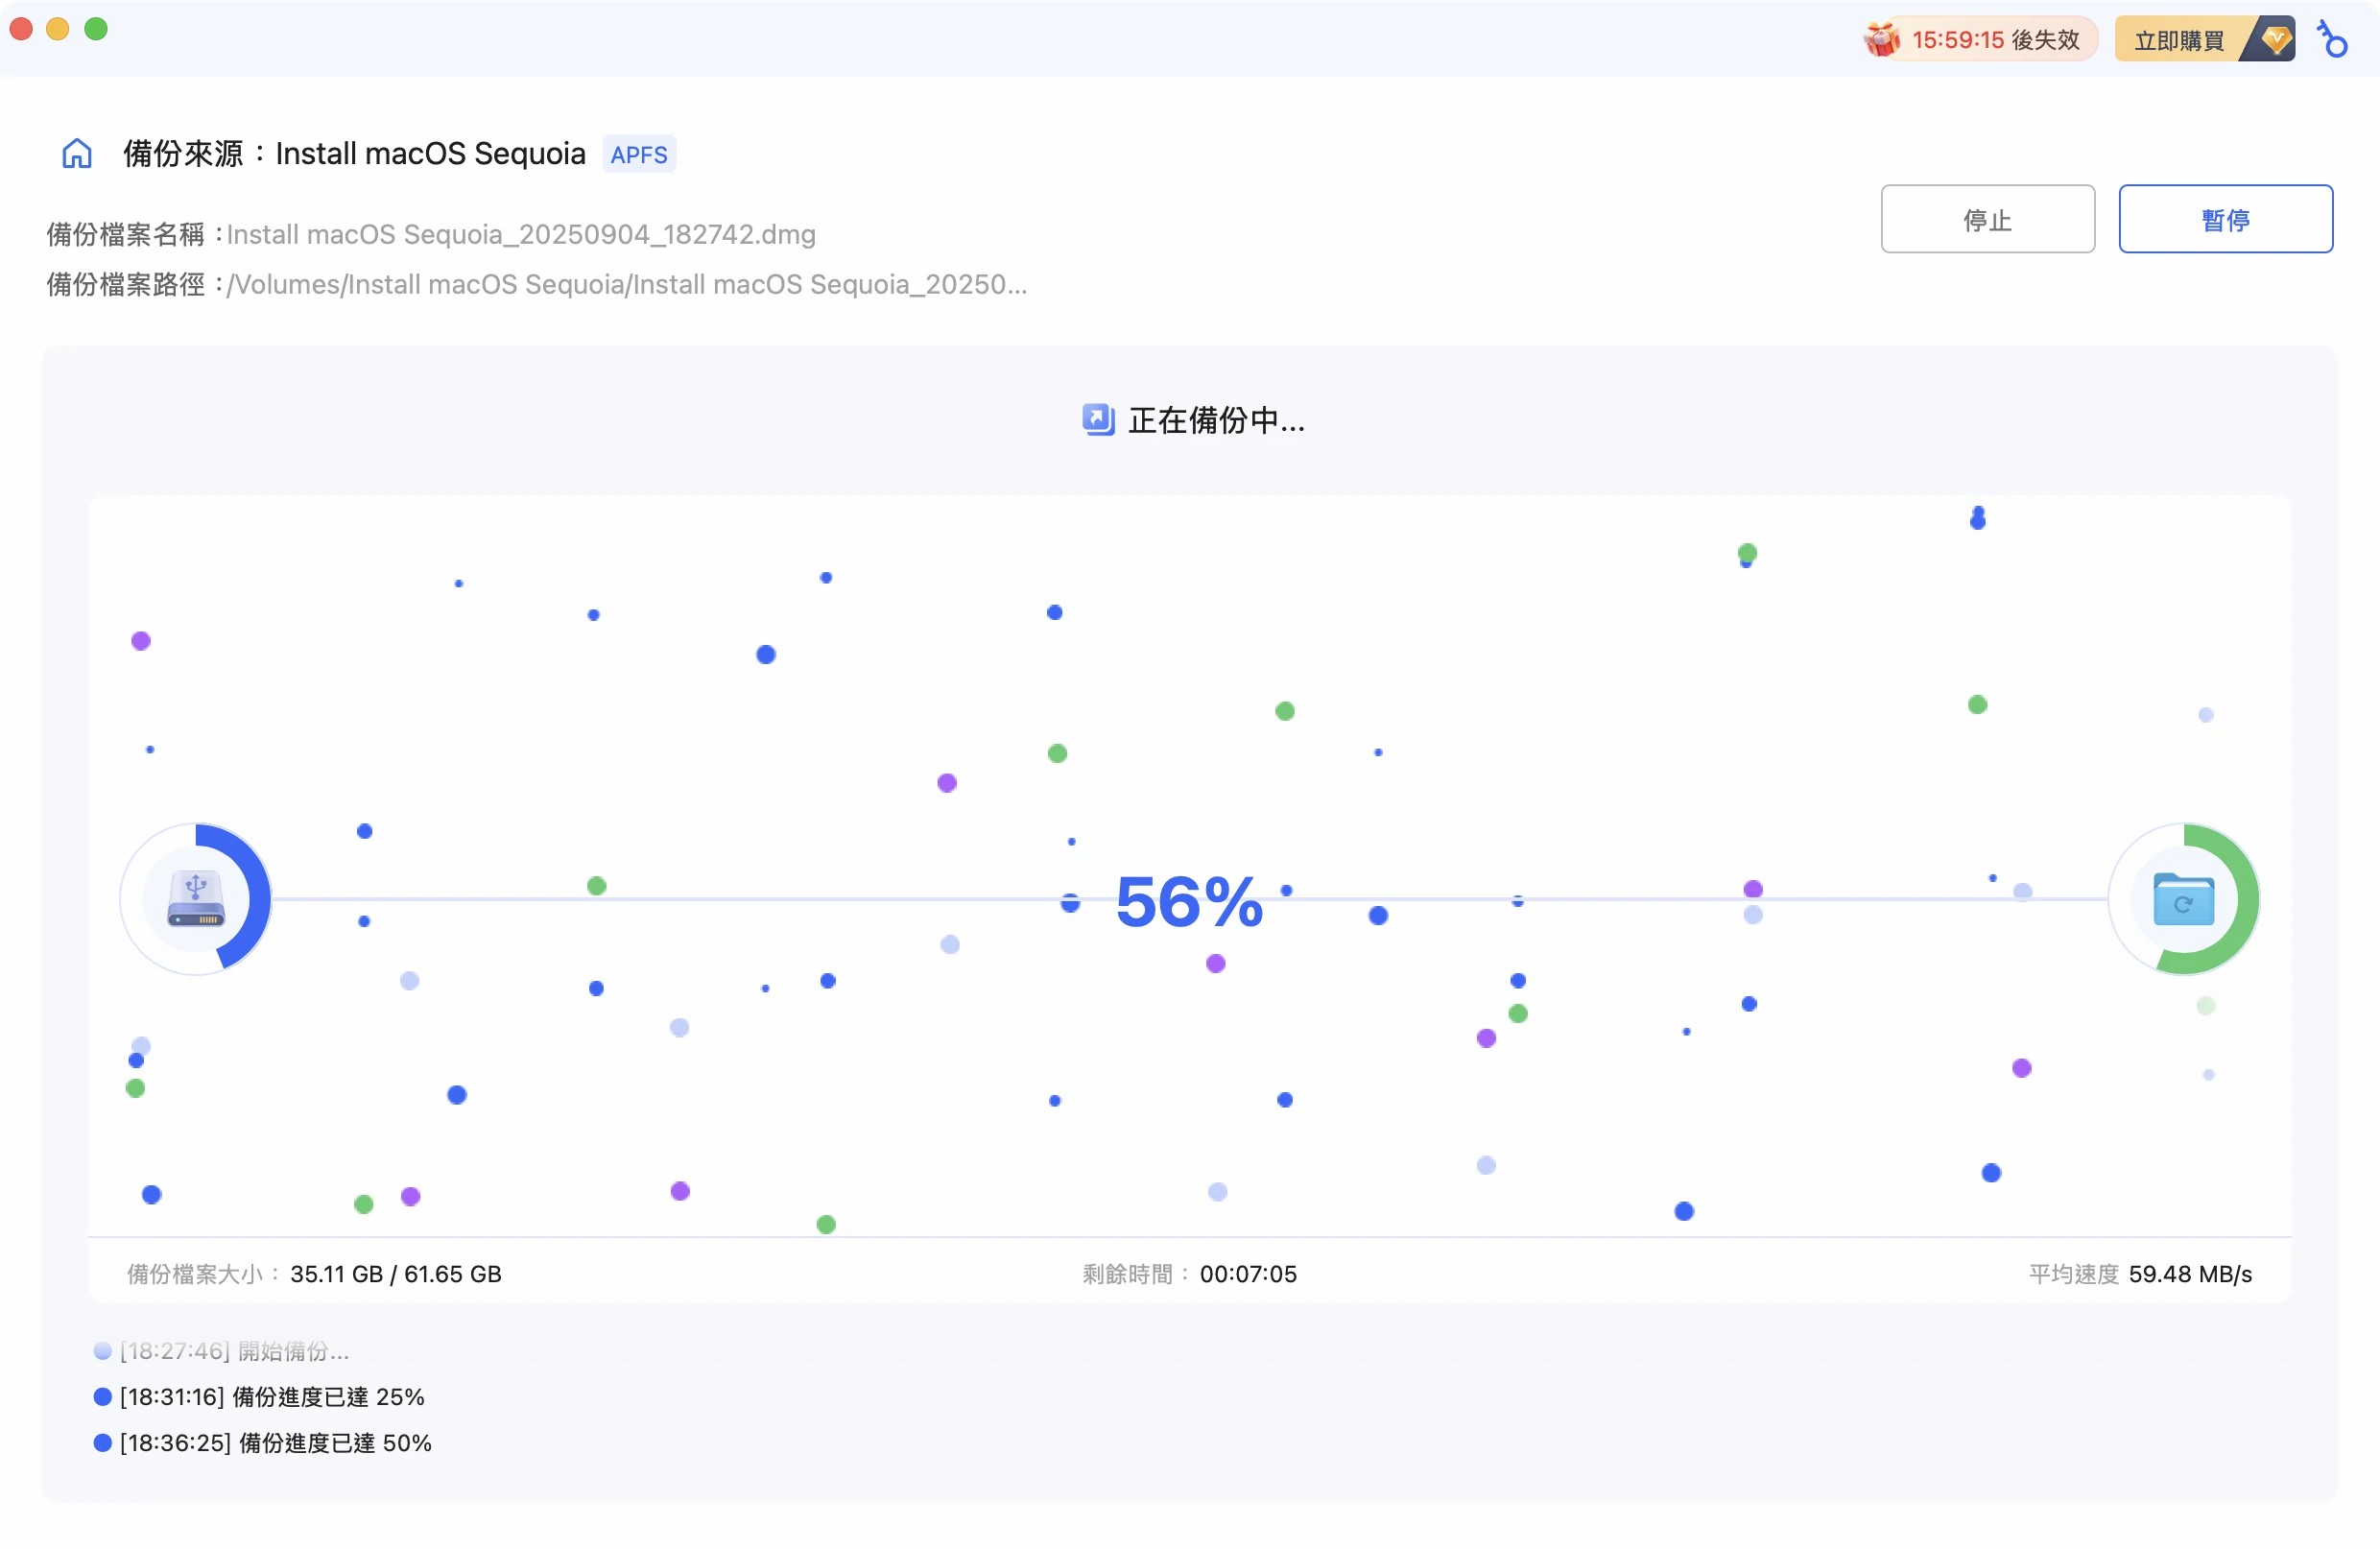2380x1549 pixels.
Task: Click the backup icon beside 正在備份中 text
Action: (x=1098, y=420)
